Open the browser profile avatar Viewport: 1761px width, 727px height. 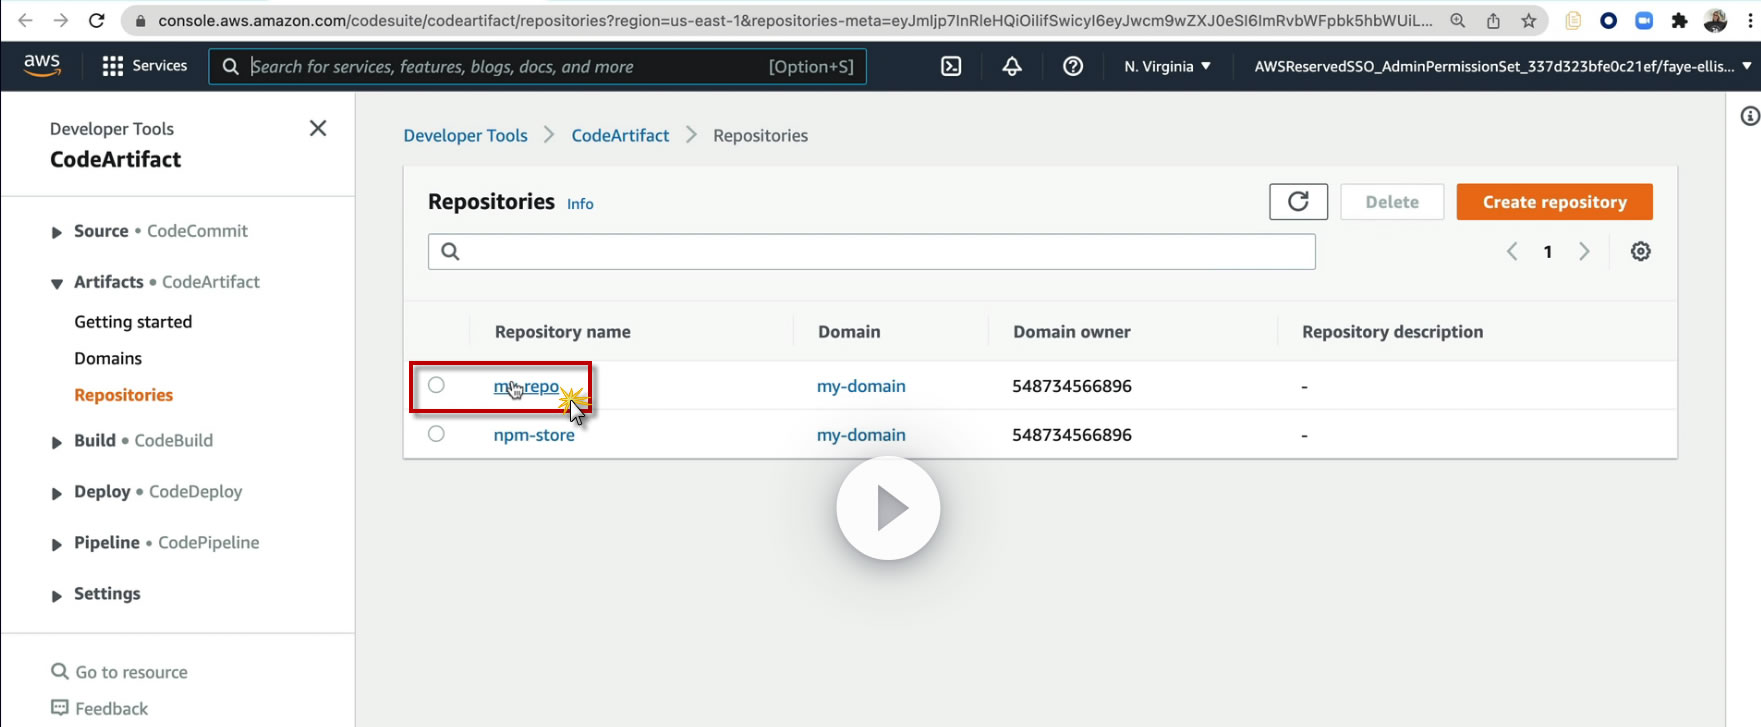click(1715, 20)
